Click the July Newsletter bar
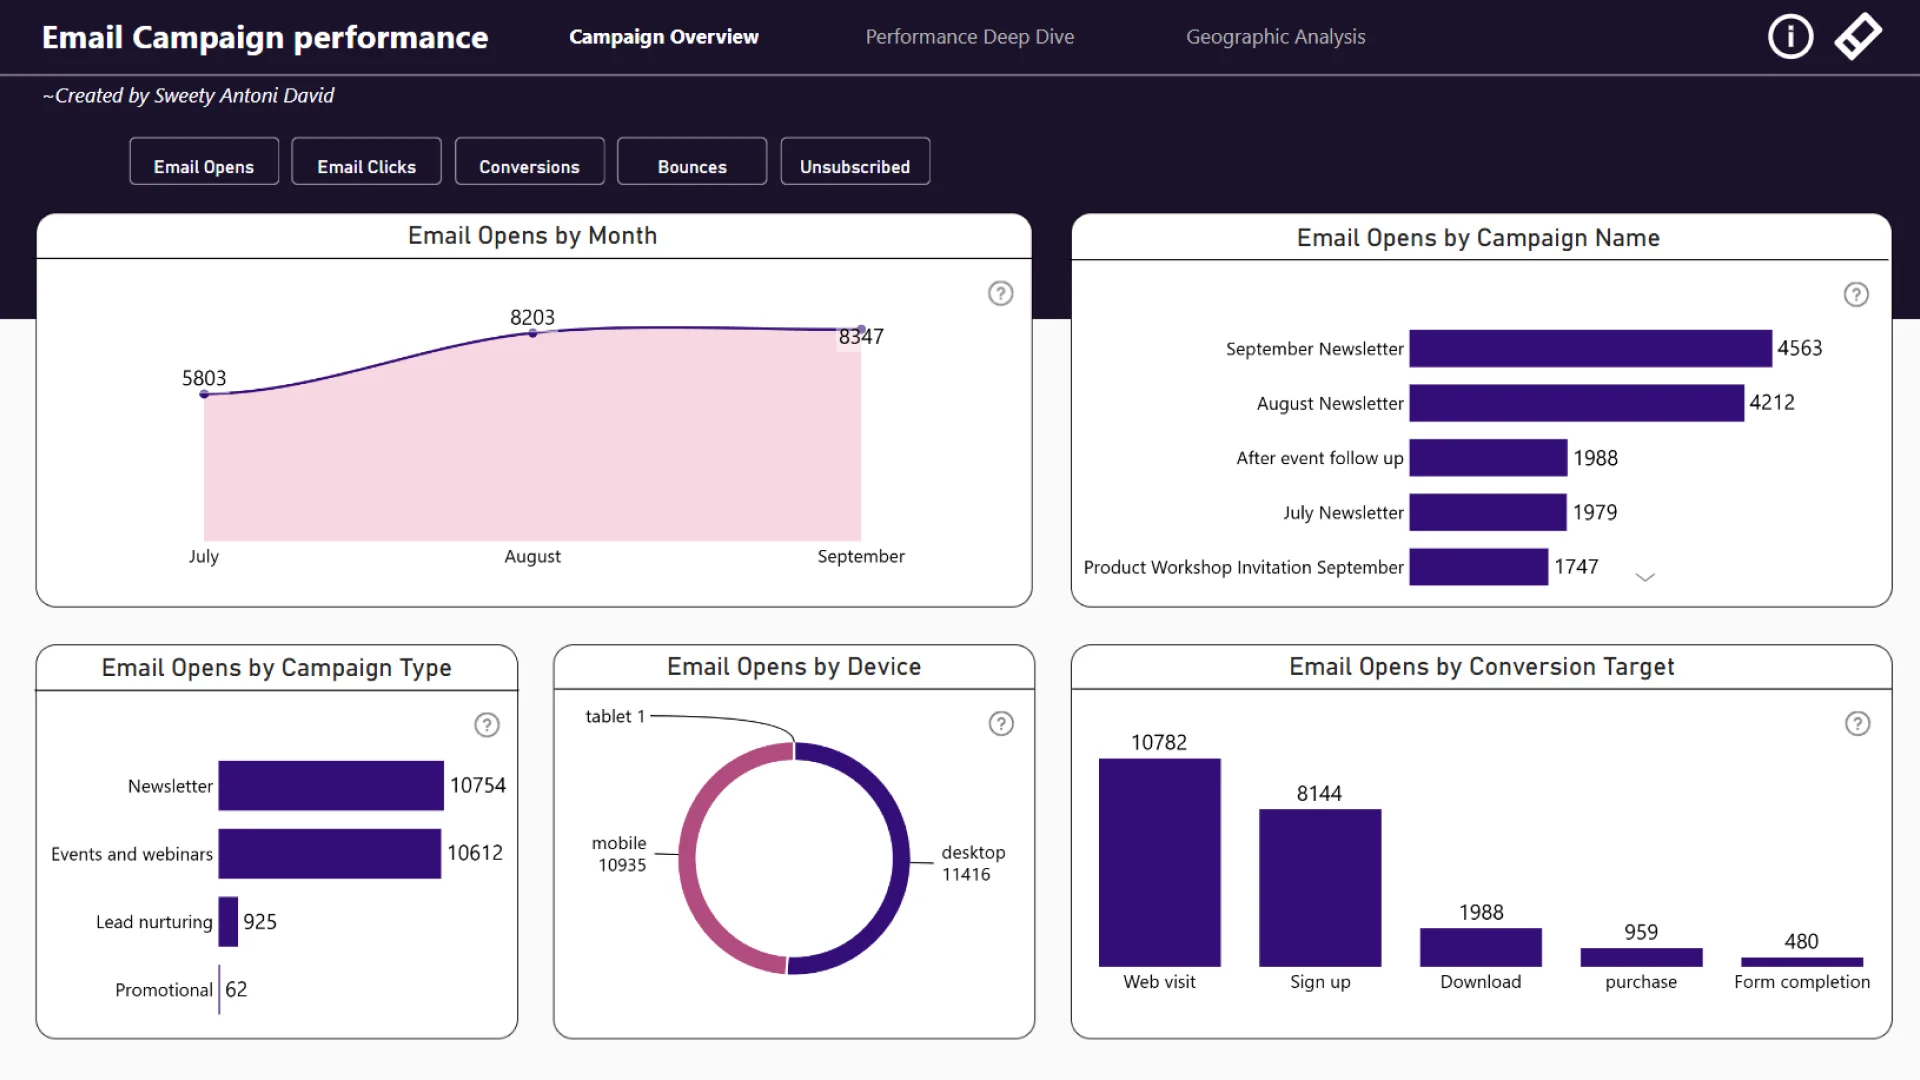The image size is (1920, 1080). click(x=1488, y=512)
